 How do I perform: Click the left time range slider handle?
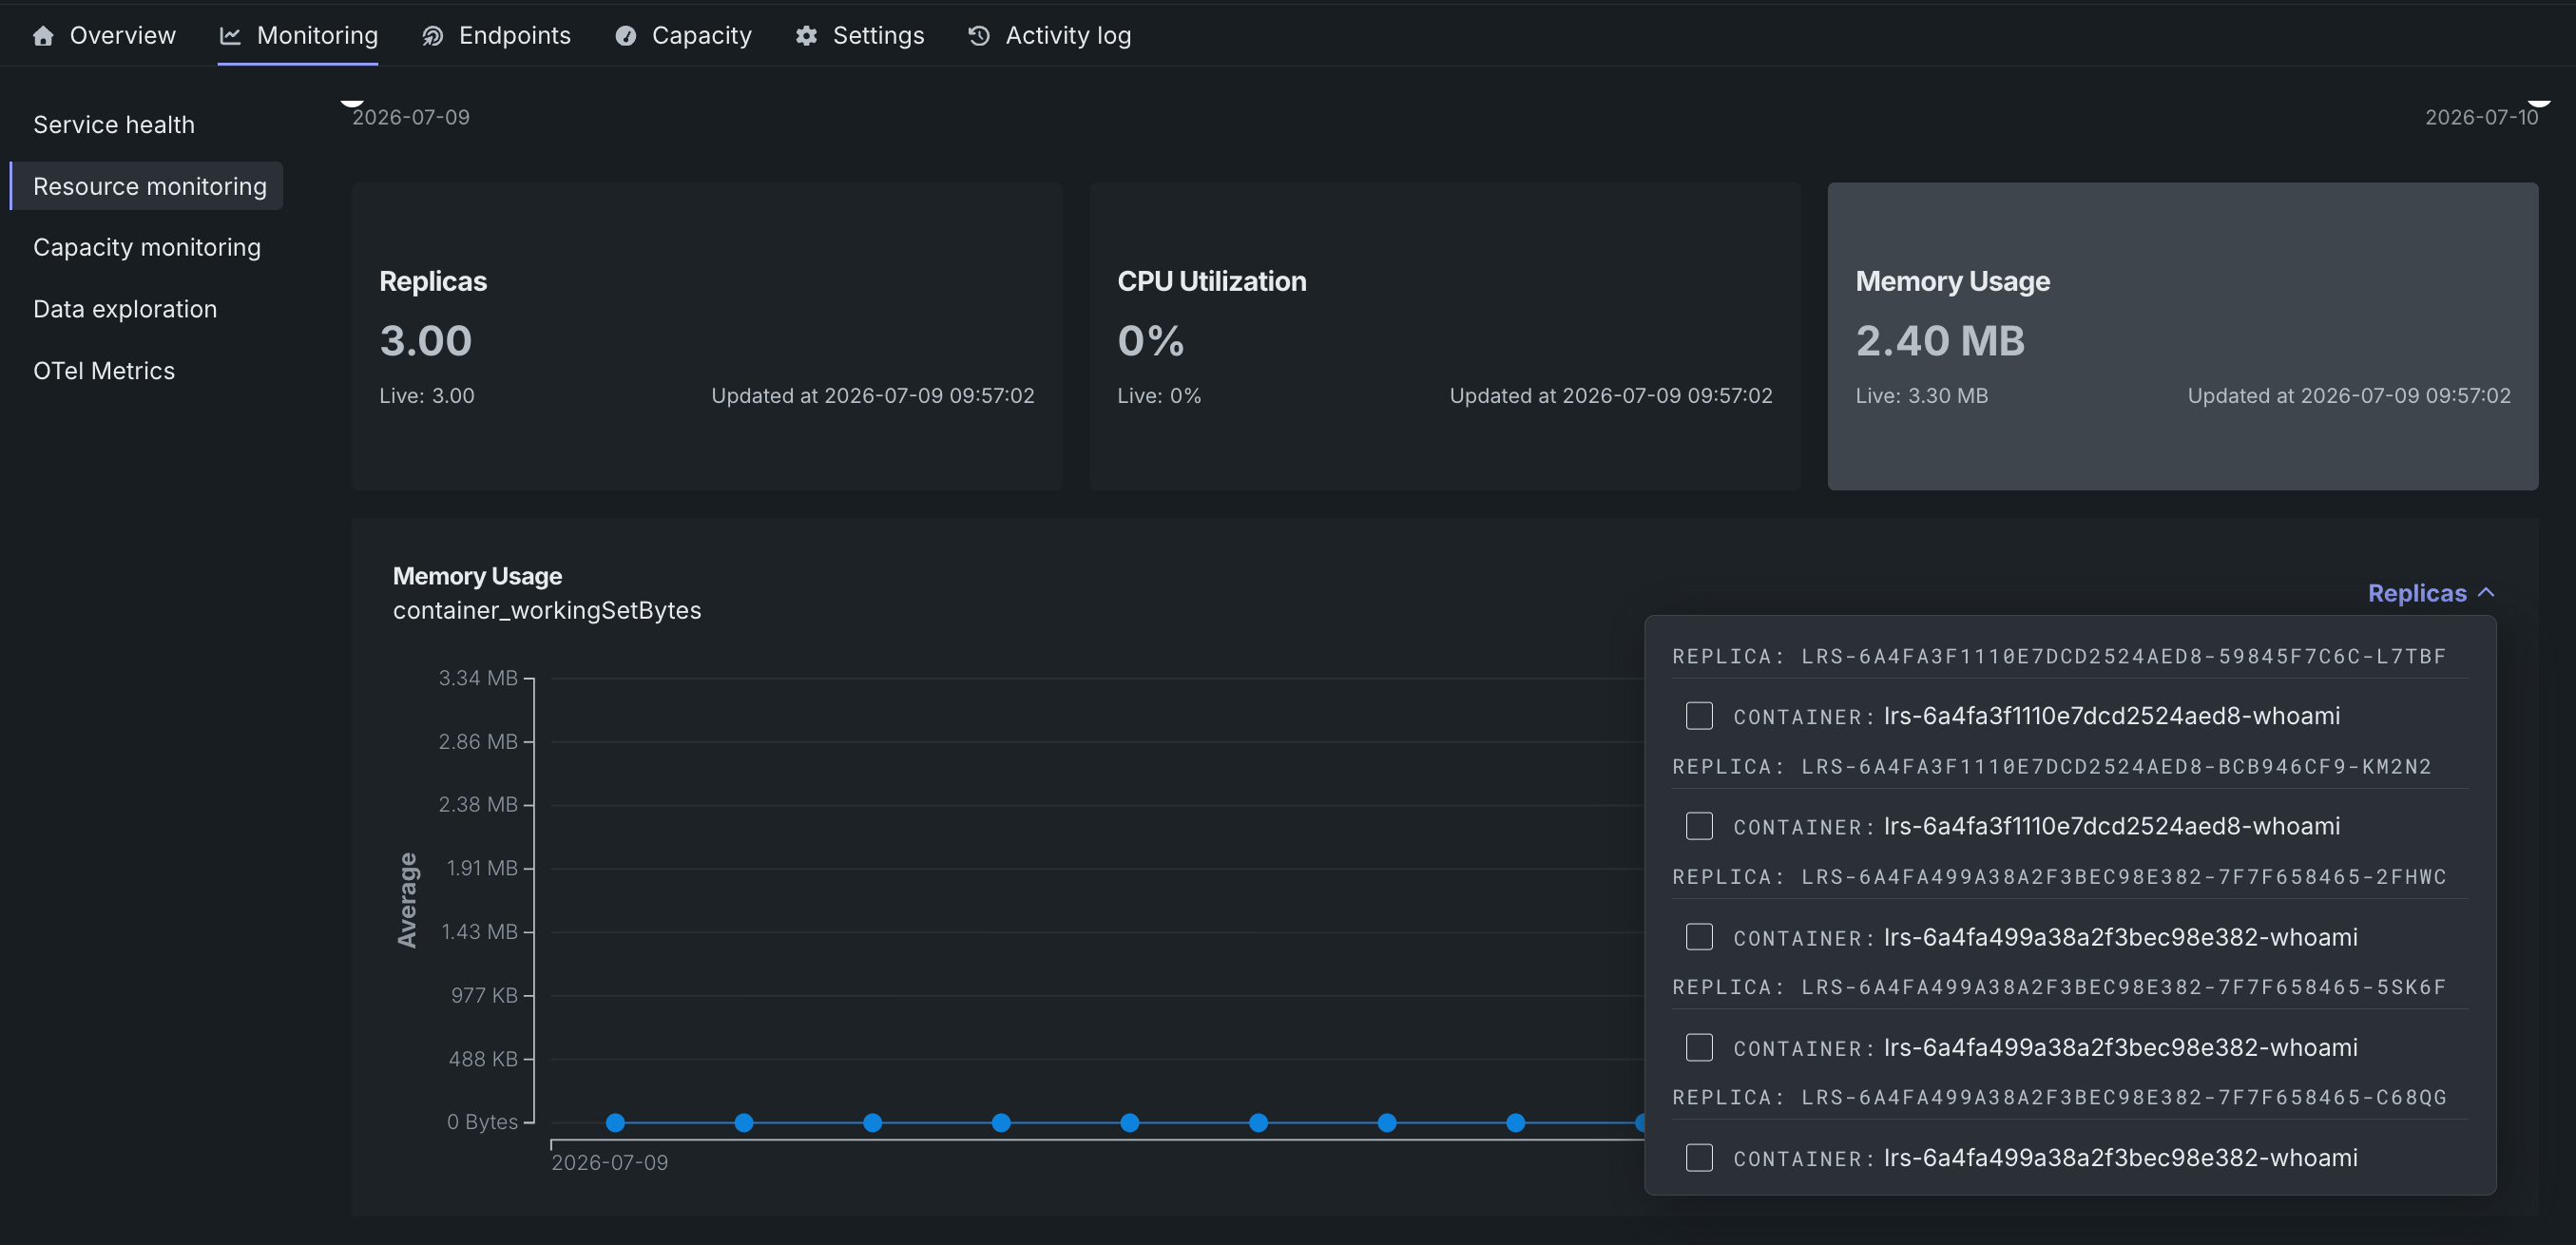tap(352, 103)
